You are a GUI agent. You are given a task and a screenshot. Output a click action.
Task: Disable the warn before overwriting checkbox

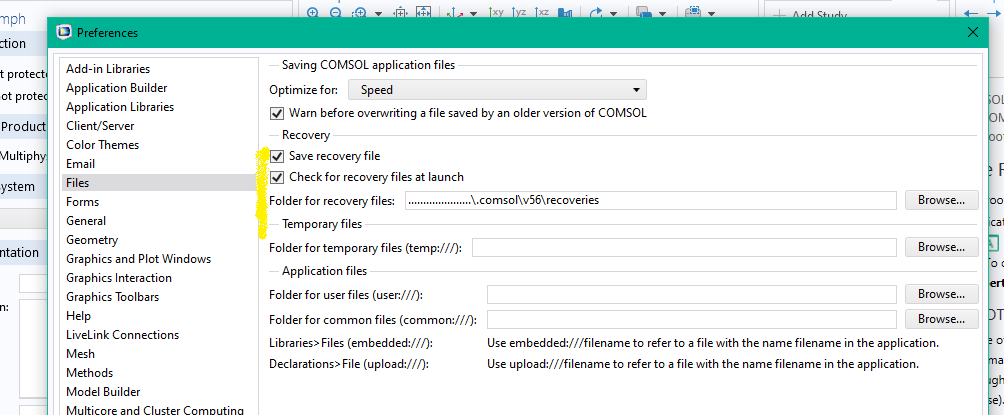(x=278, y=113)
